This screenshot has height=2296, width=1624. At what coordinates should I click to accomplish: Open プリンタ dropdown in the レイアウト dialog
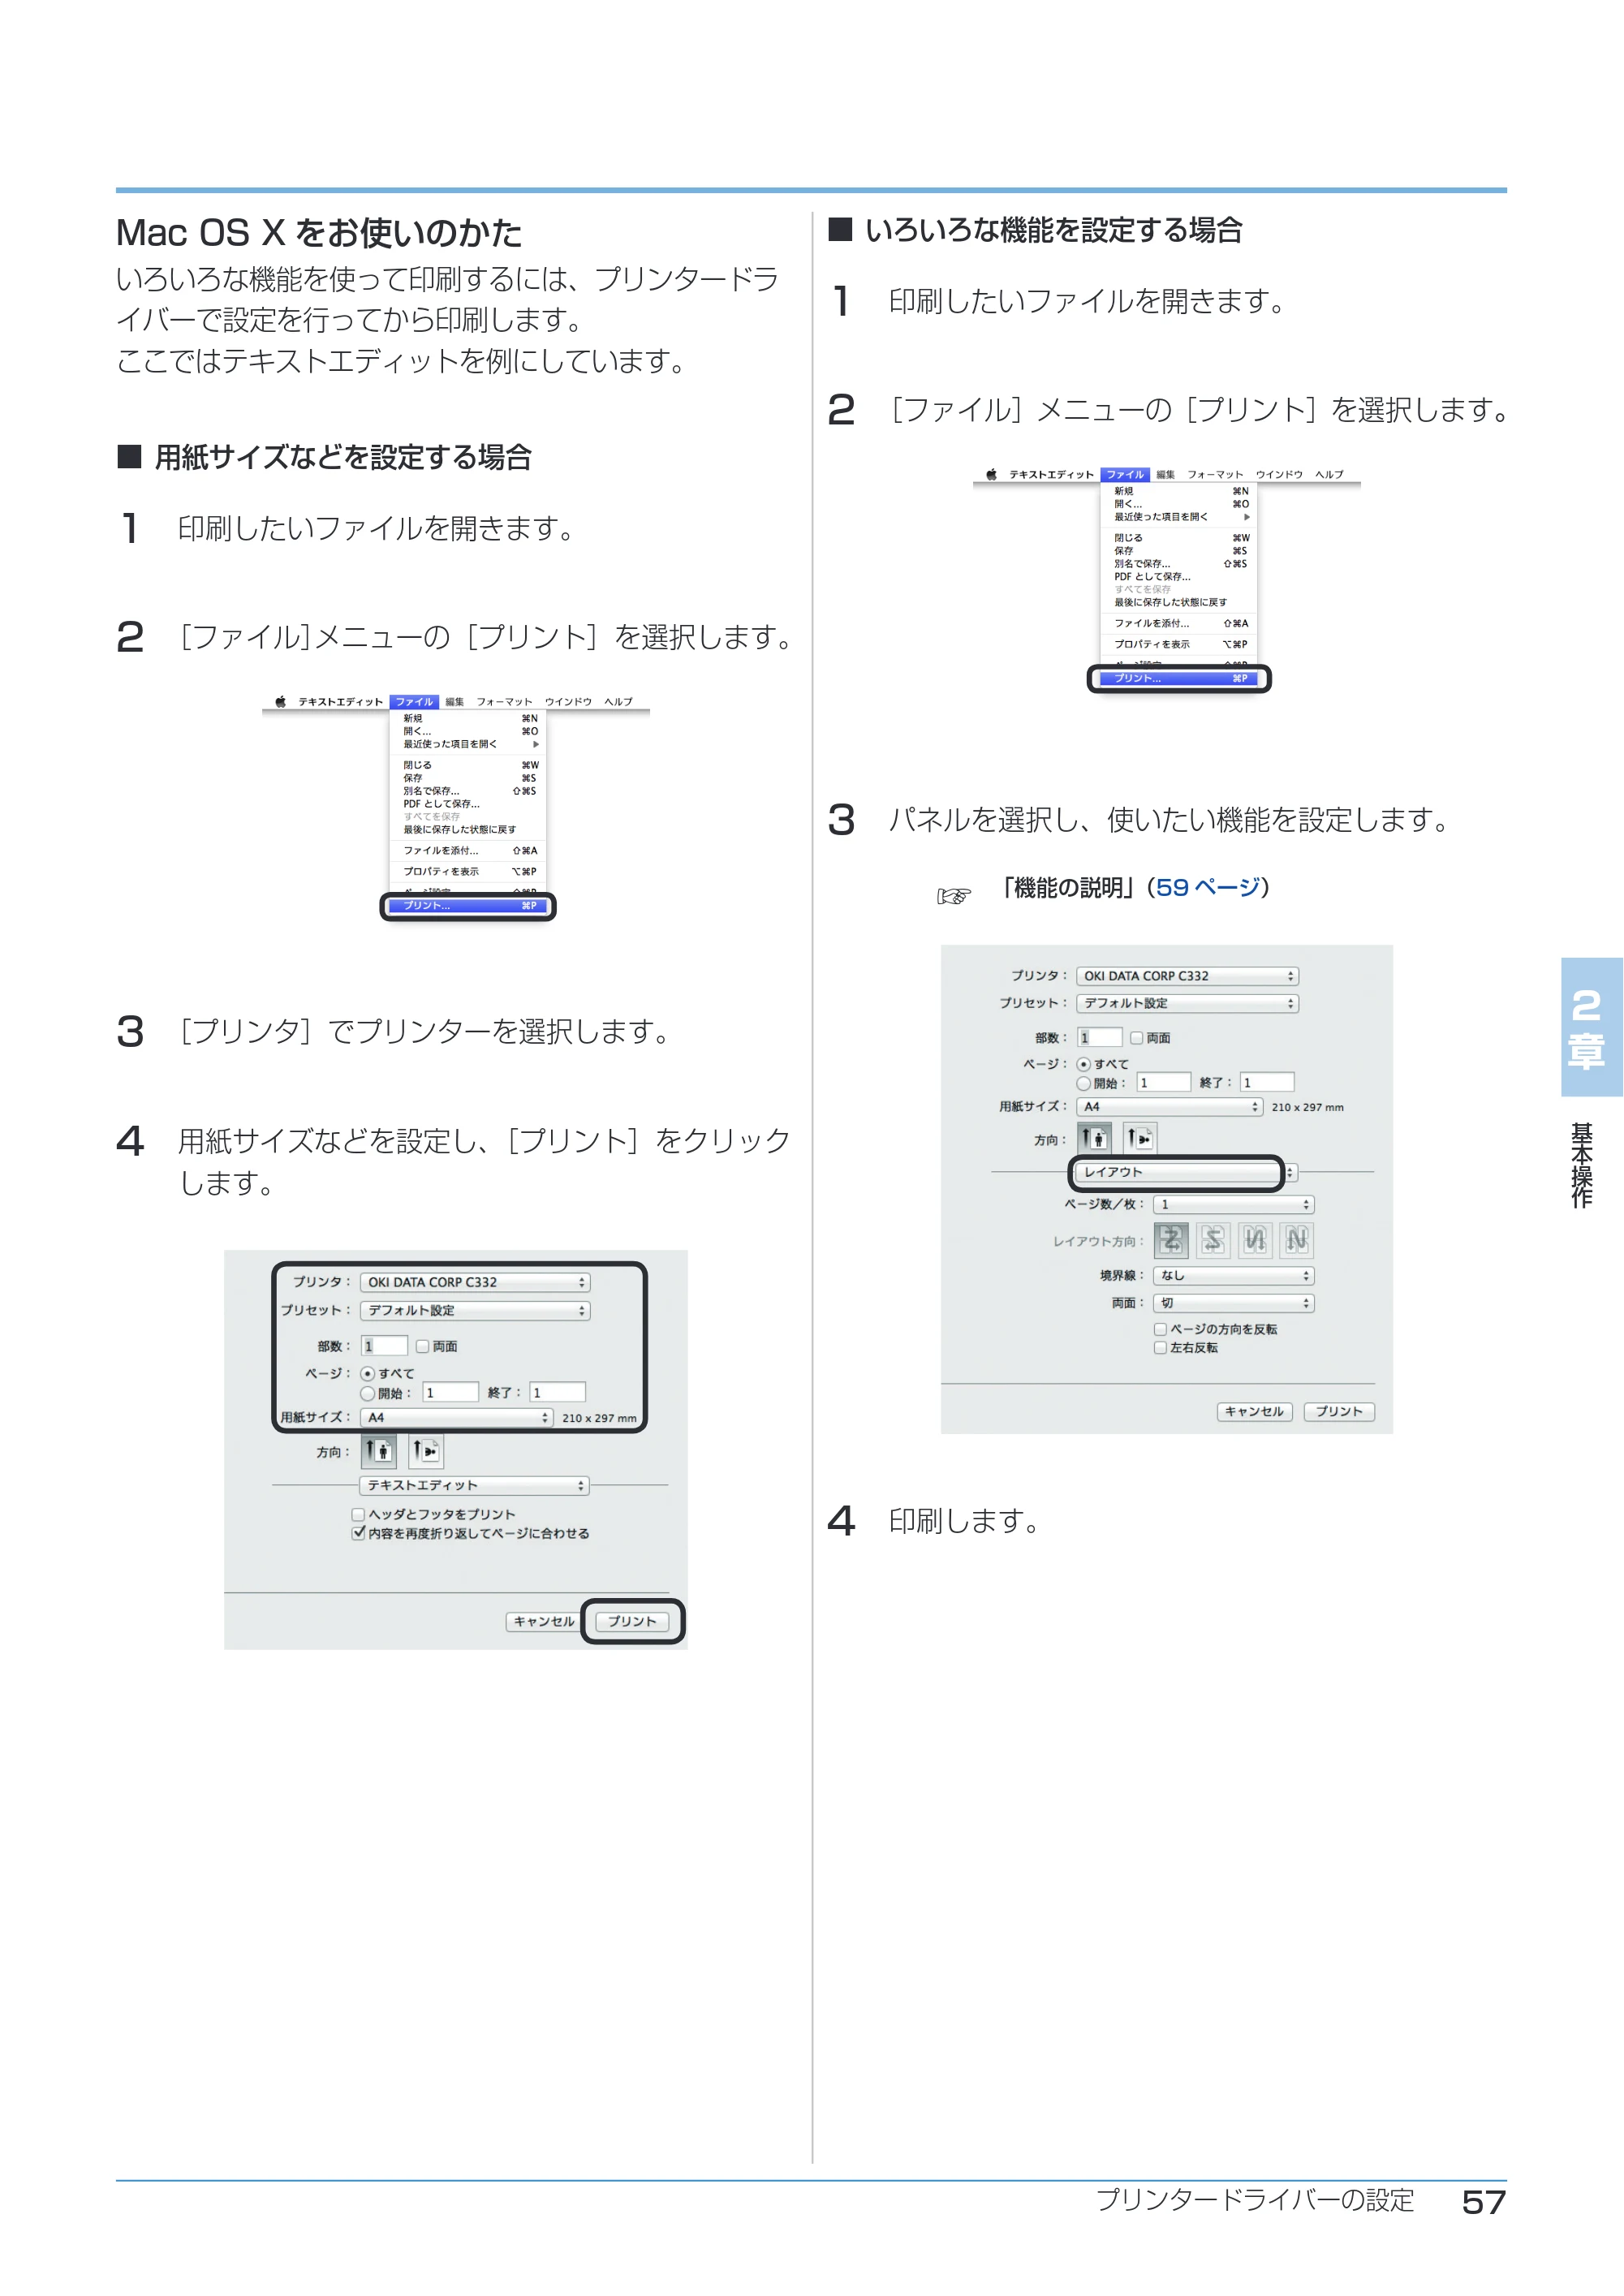tap(1188, 976)
